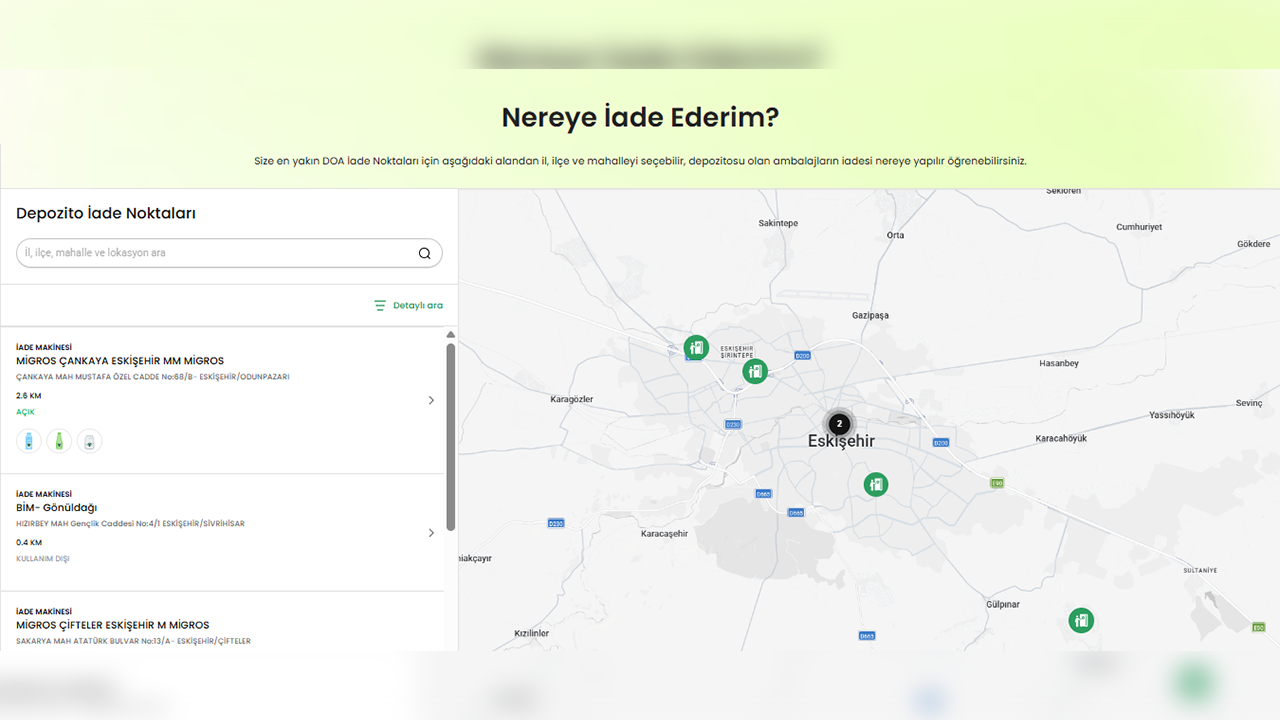Click the Detaylı ara link
This screenshot has width=1280, height=720.
pyautogui.click(x=418, y=305)
